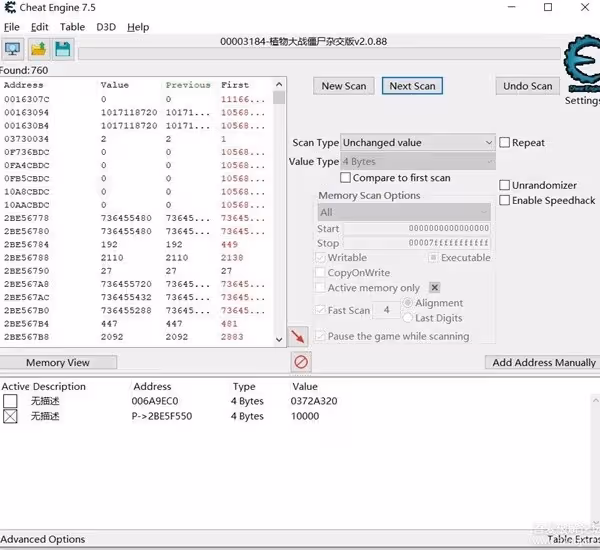Click the Previous column header
The height and width of the screenshot is (550, 600).
click(x=188, y=85)
